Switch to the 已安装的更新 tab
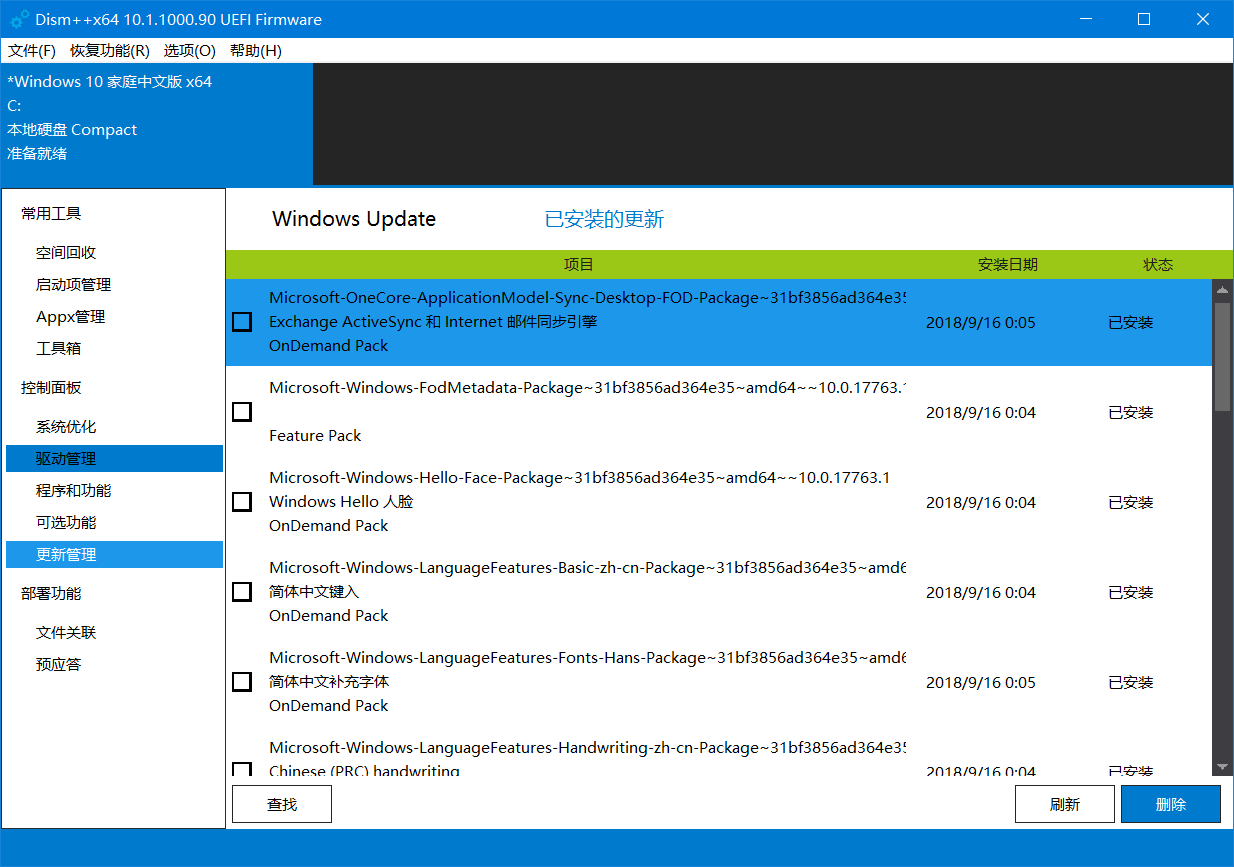 click(x=604, y=219)
